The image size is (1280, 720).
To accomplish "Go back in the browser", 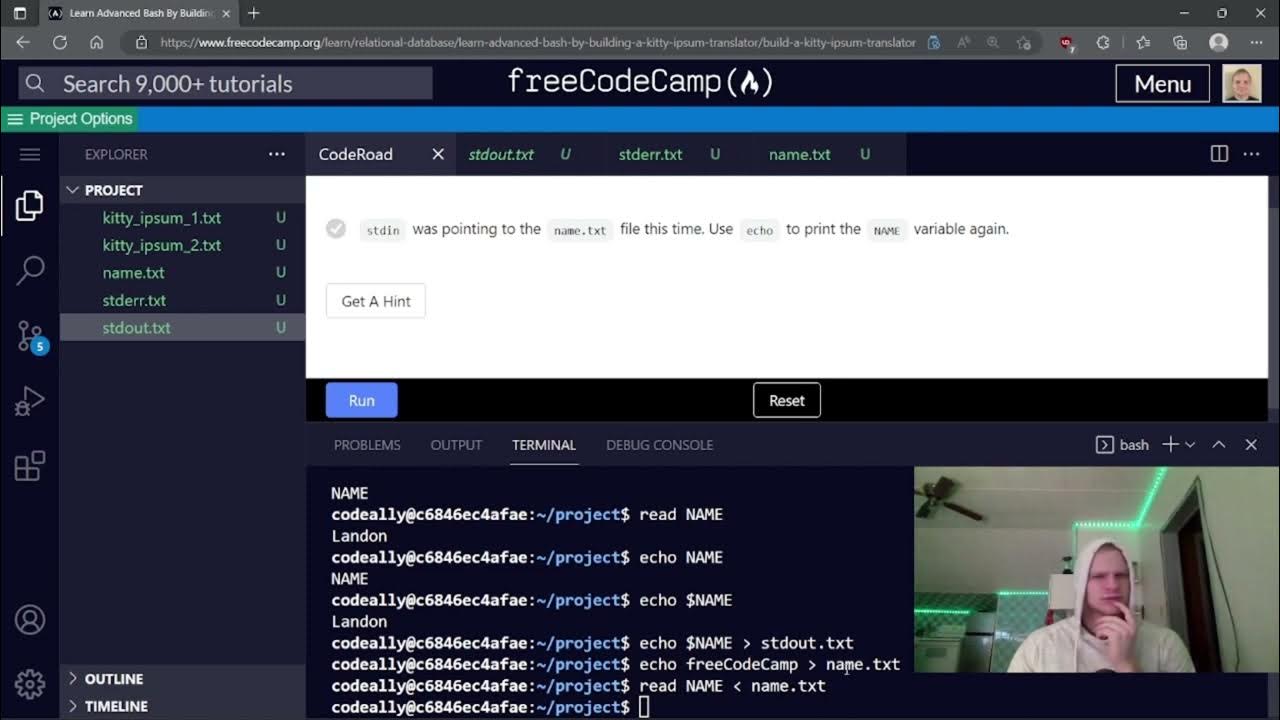I will (23, 42).
